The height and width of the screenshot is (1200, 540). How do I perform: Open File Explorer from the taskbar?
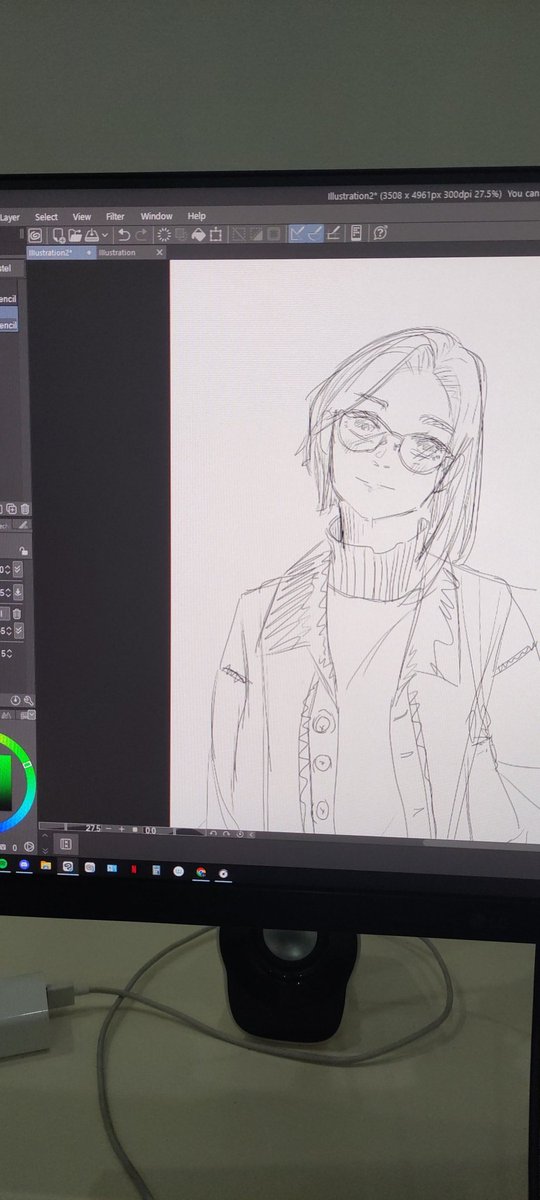[46, 865]
